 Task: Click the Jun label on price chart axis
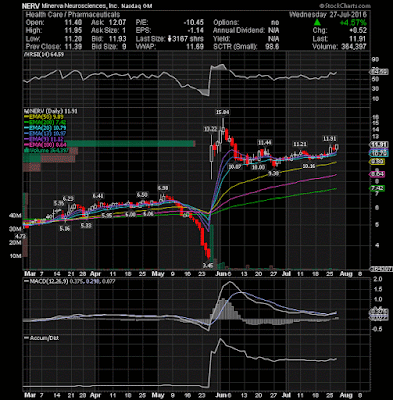[x=221, y=274]
